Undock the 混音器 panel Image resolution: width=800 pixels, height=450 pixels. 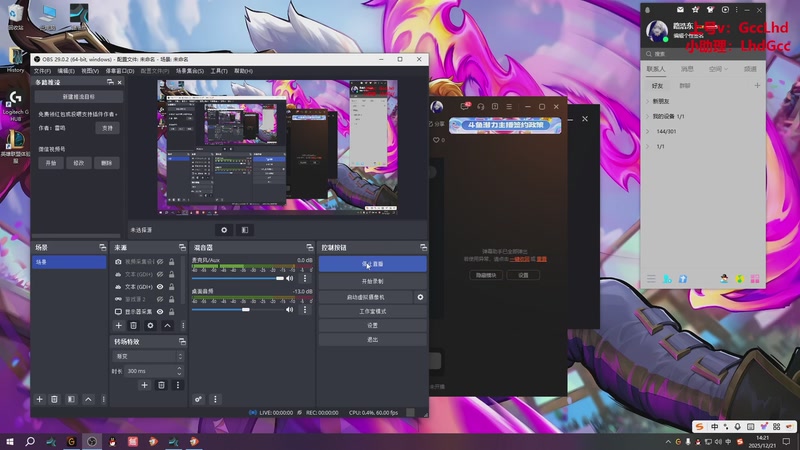pyautogui.click(x=310, y=247)
